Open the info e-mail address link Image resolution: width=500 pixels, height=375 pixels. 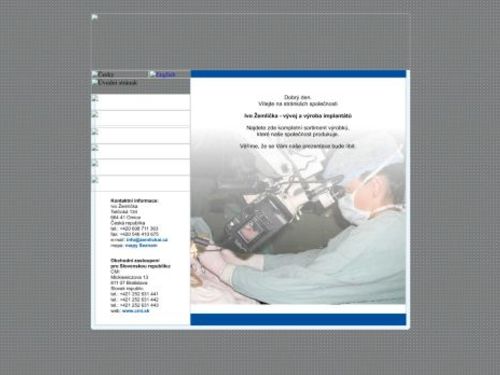coord(147,240)
